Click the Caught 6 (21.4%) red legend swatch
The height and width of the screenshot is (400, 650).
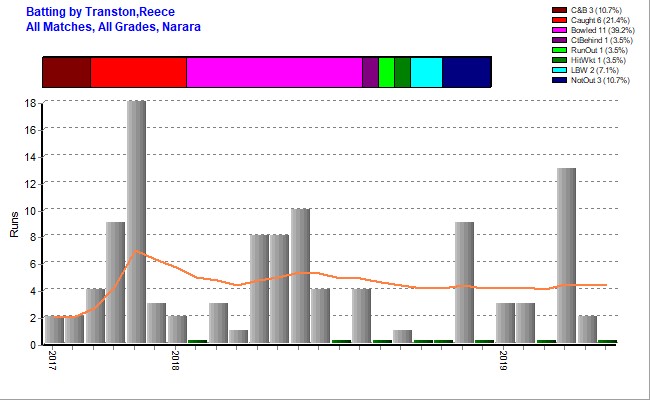559,20
